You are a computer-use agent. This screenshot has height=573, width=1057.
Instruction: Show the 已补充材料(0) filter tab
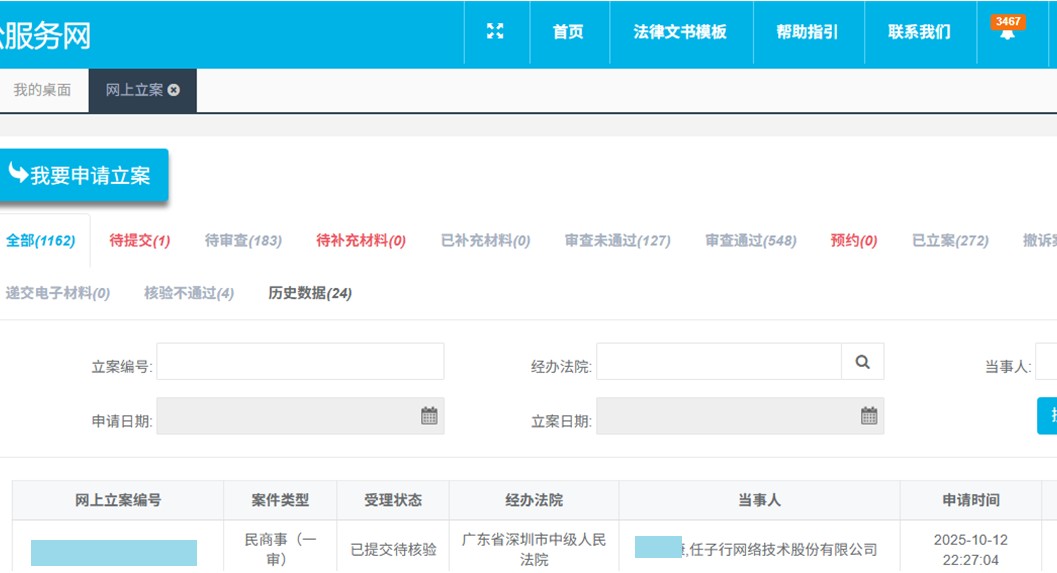click(485, 241)
